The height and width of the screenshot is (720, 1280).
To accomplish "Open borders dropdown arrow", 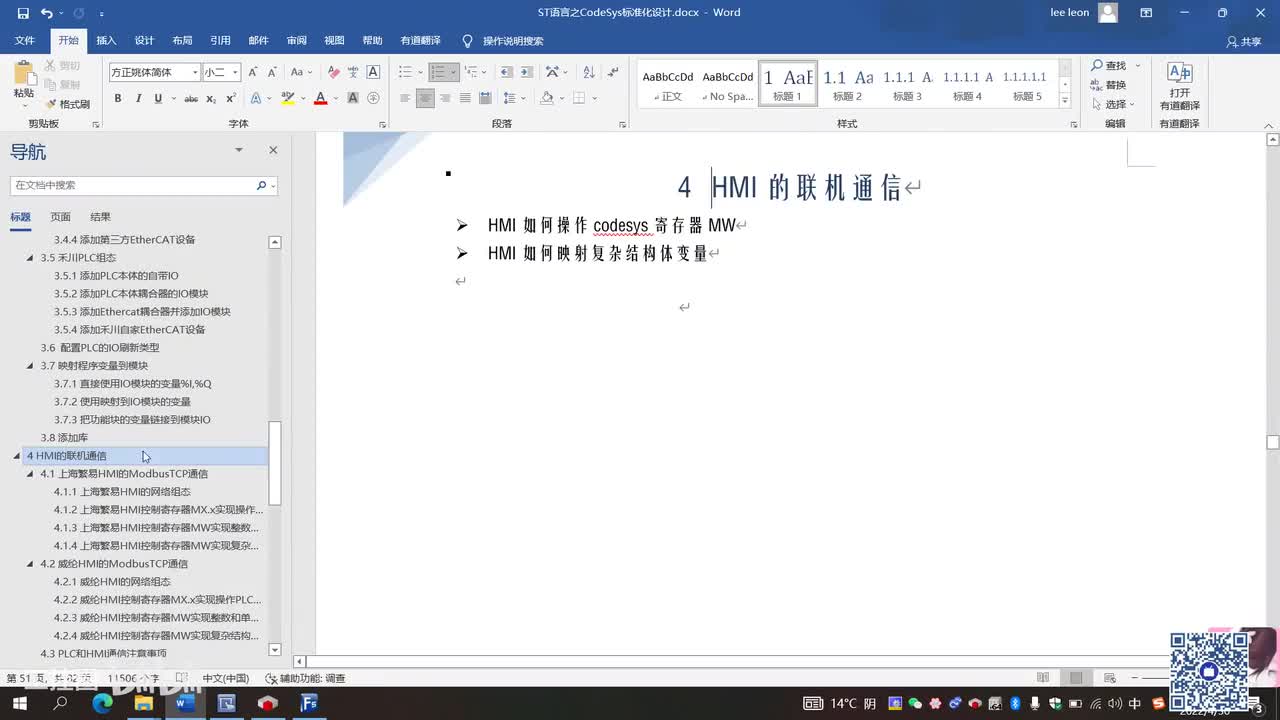I will coord(594,98).
